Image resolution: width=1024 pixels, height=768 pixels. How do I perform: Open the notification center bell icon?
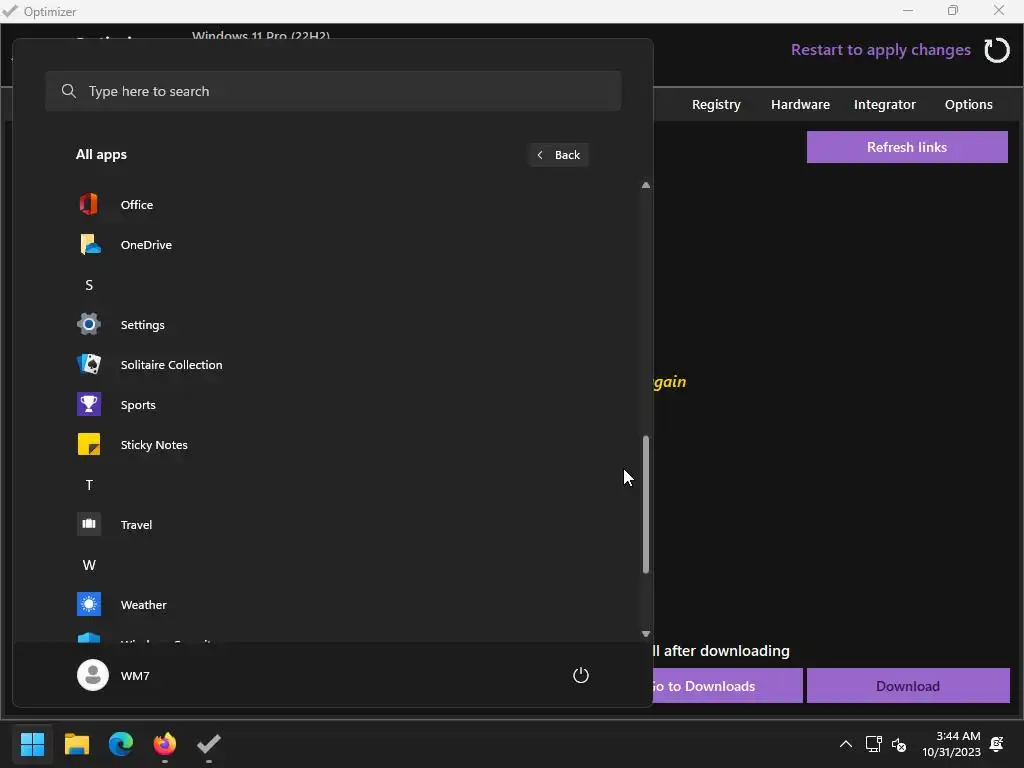coord(997,744)
